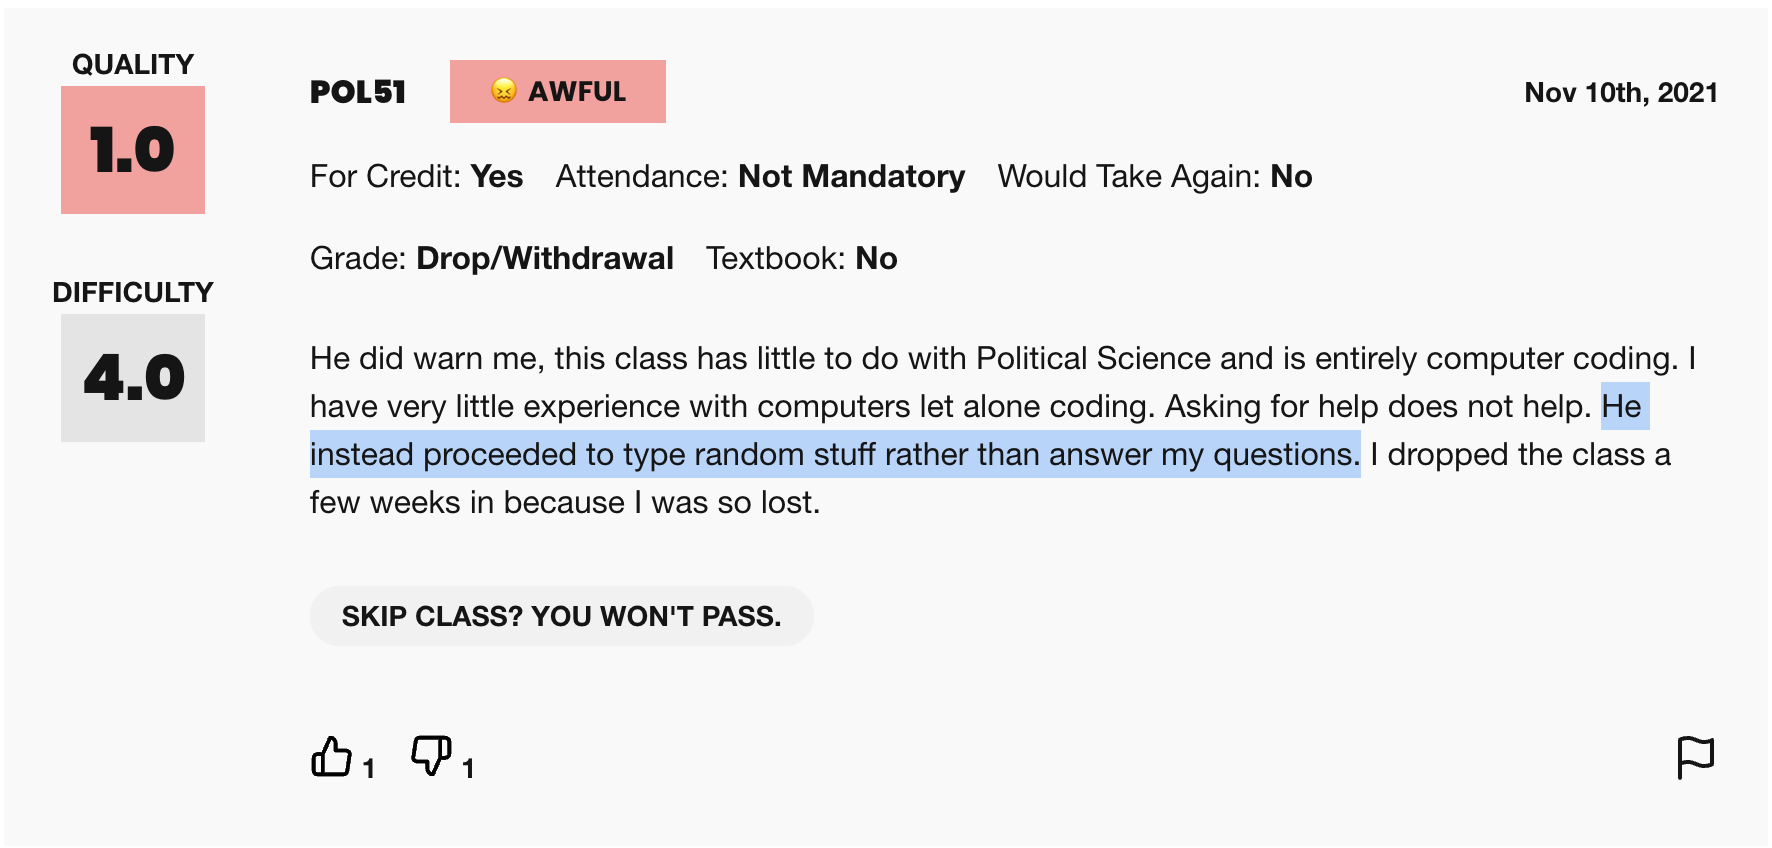Screen dimensions: 1772x848
Task: Click the thumbs down icon
Action: pos(431,755)
